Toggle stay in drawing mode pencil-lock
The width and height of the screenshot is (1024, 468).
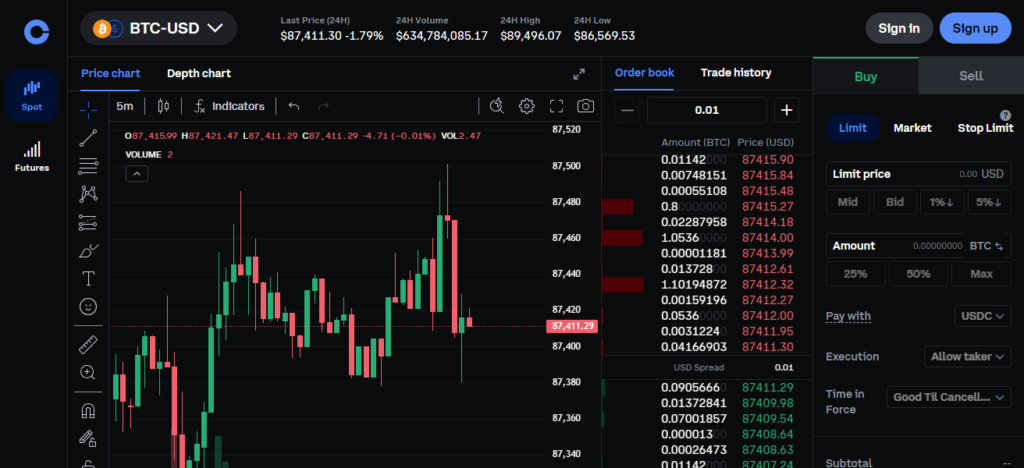(x=88, y=439)
